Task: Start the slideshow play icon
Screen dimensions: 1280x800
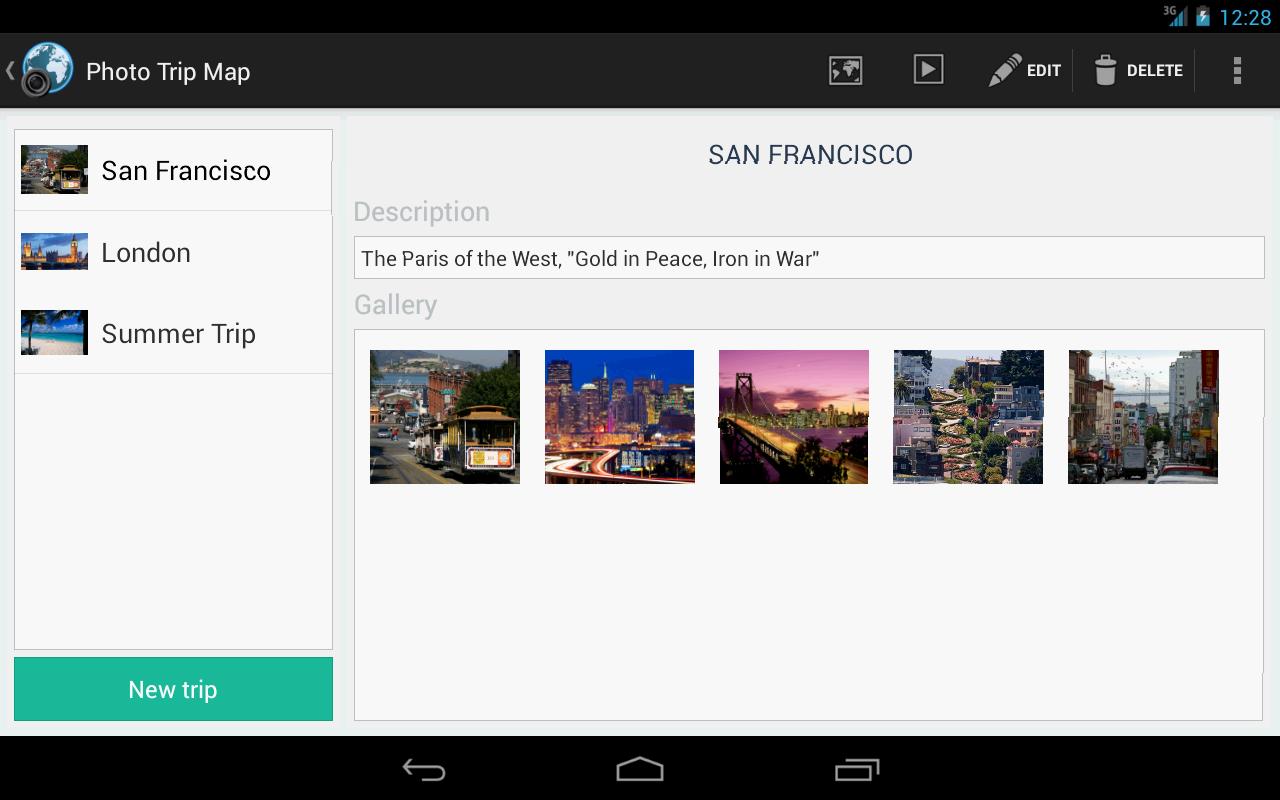Action: (928, 69)
